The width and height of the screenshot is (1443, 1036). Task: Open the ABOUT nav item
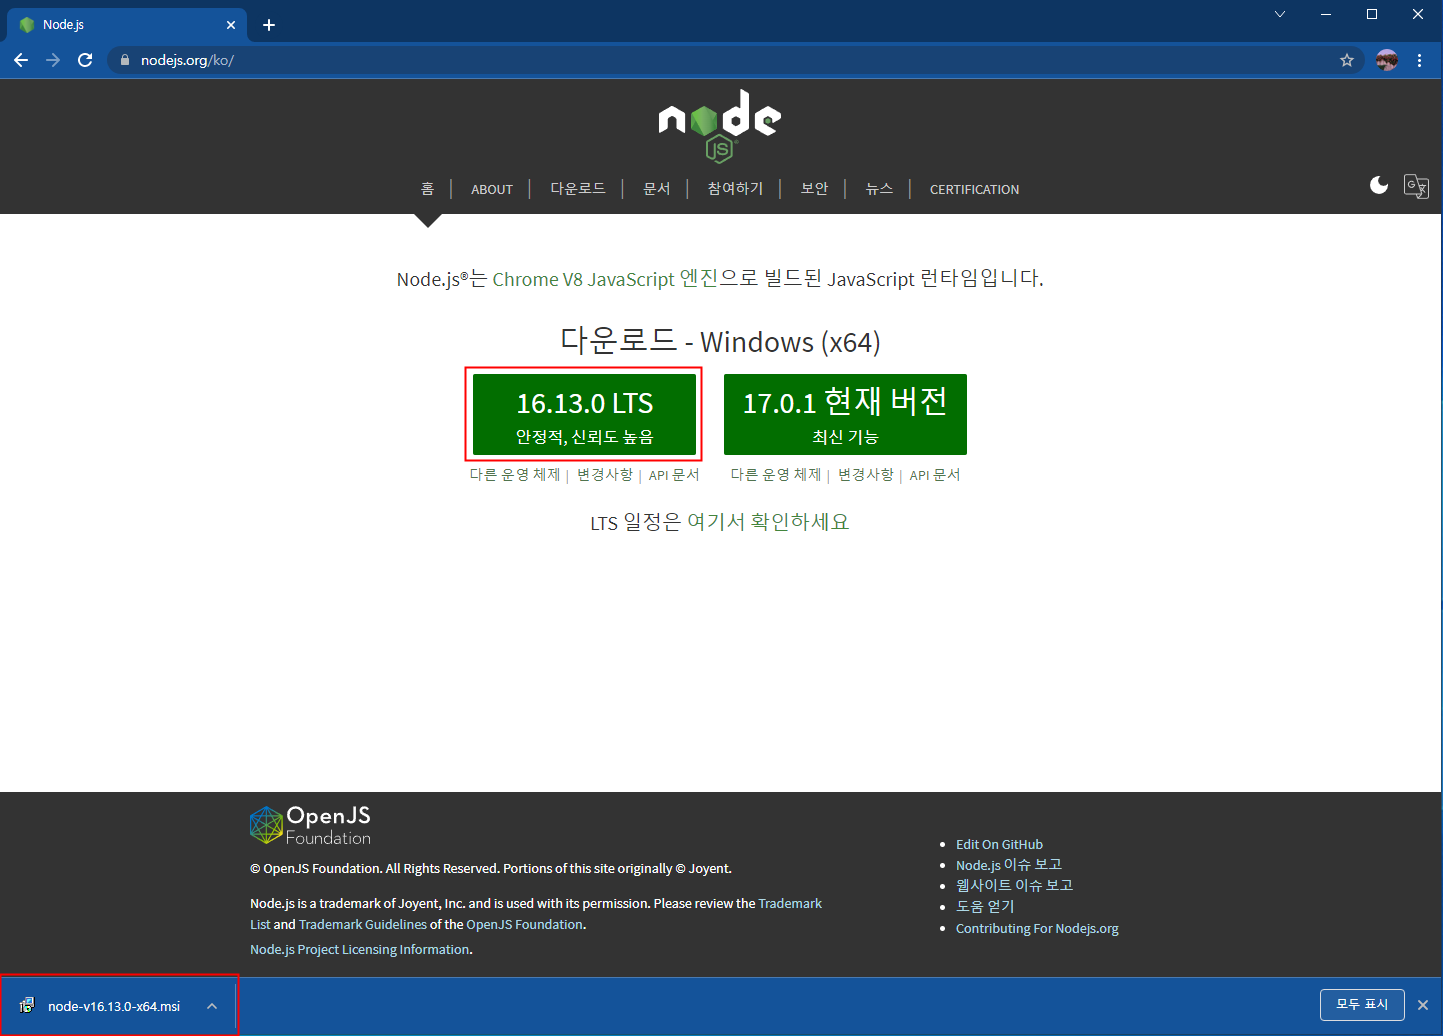coord(492,189)
